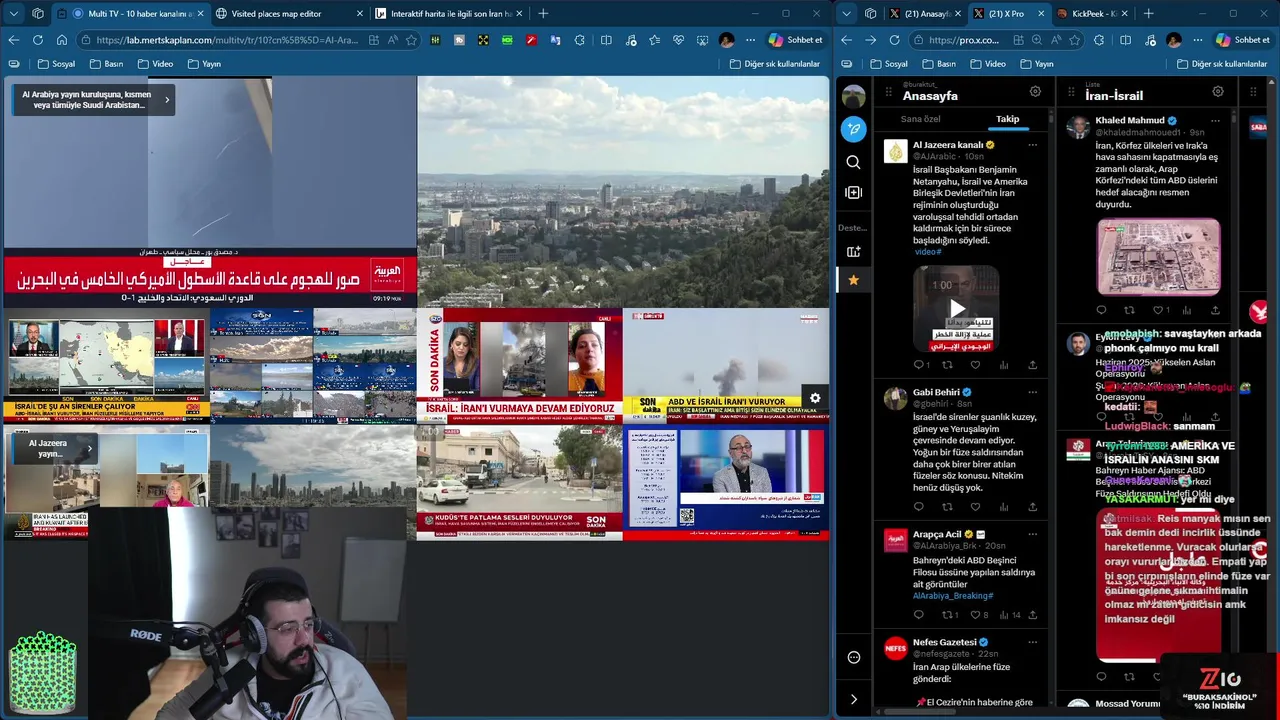Open the Diğer sık kullanılanlar folder in the left browser

pyautogui.click(x=774, y=64)
